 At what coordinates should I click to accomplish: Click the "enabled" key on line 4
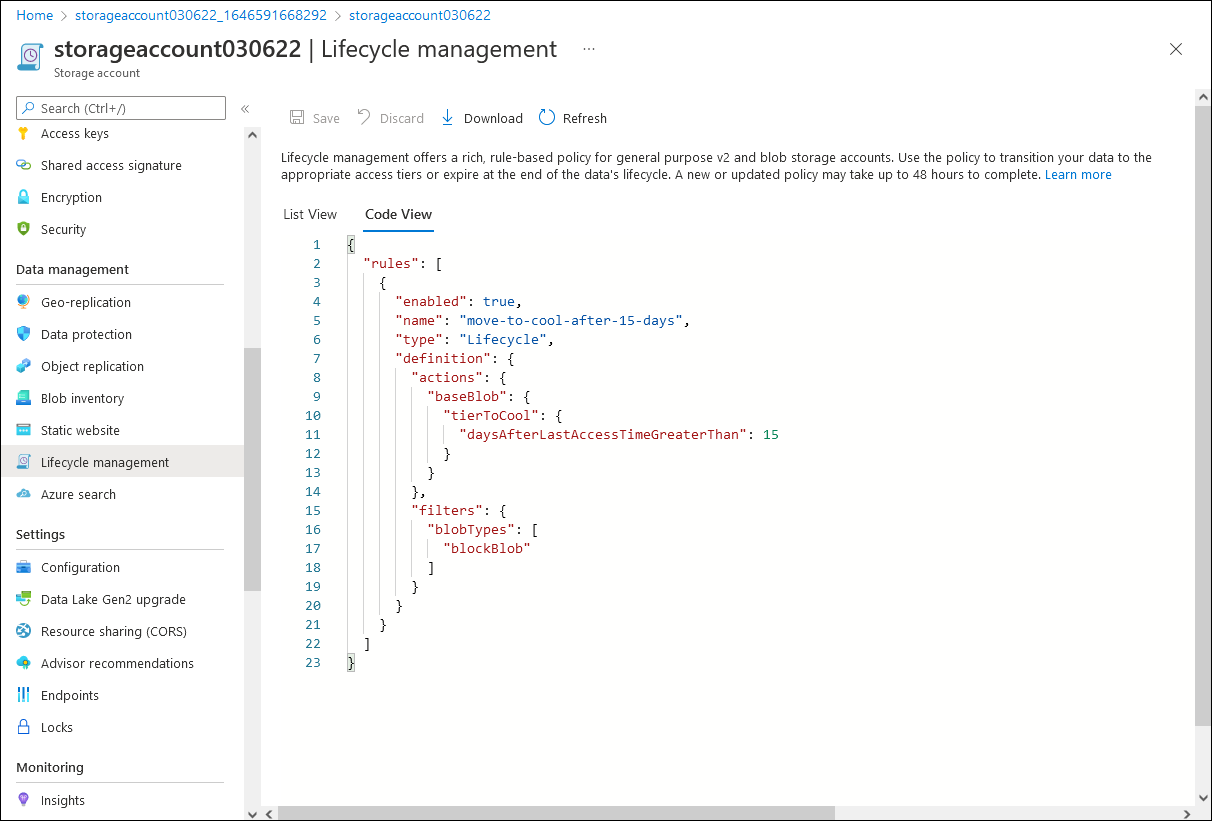coord(431,302)
